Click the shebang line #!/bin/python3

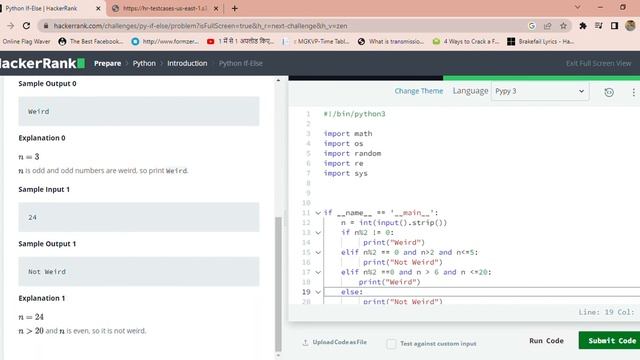(354, 114)
